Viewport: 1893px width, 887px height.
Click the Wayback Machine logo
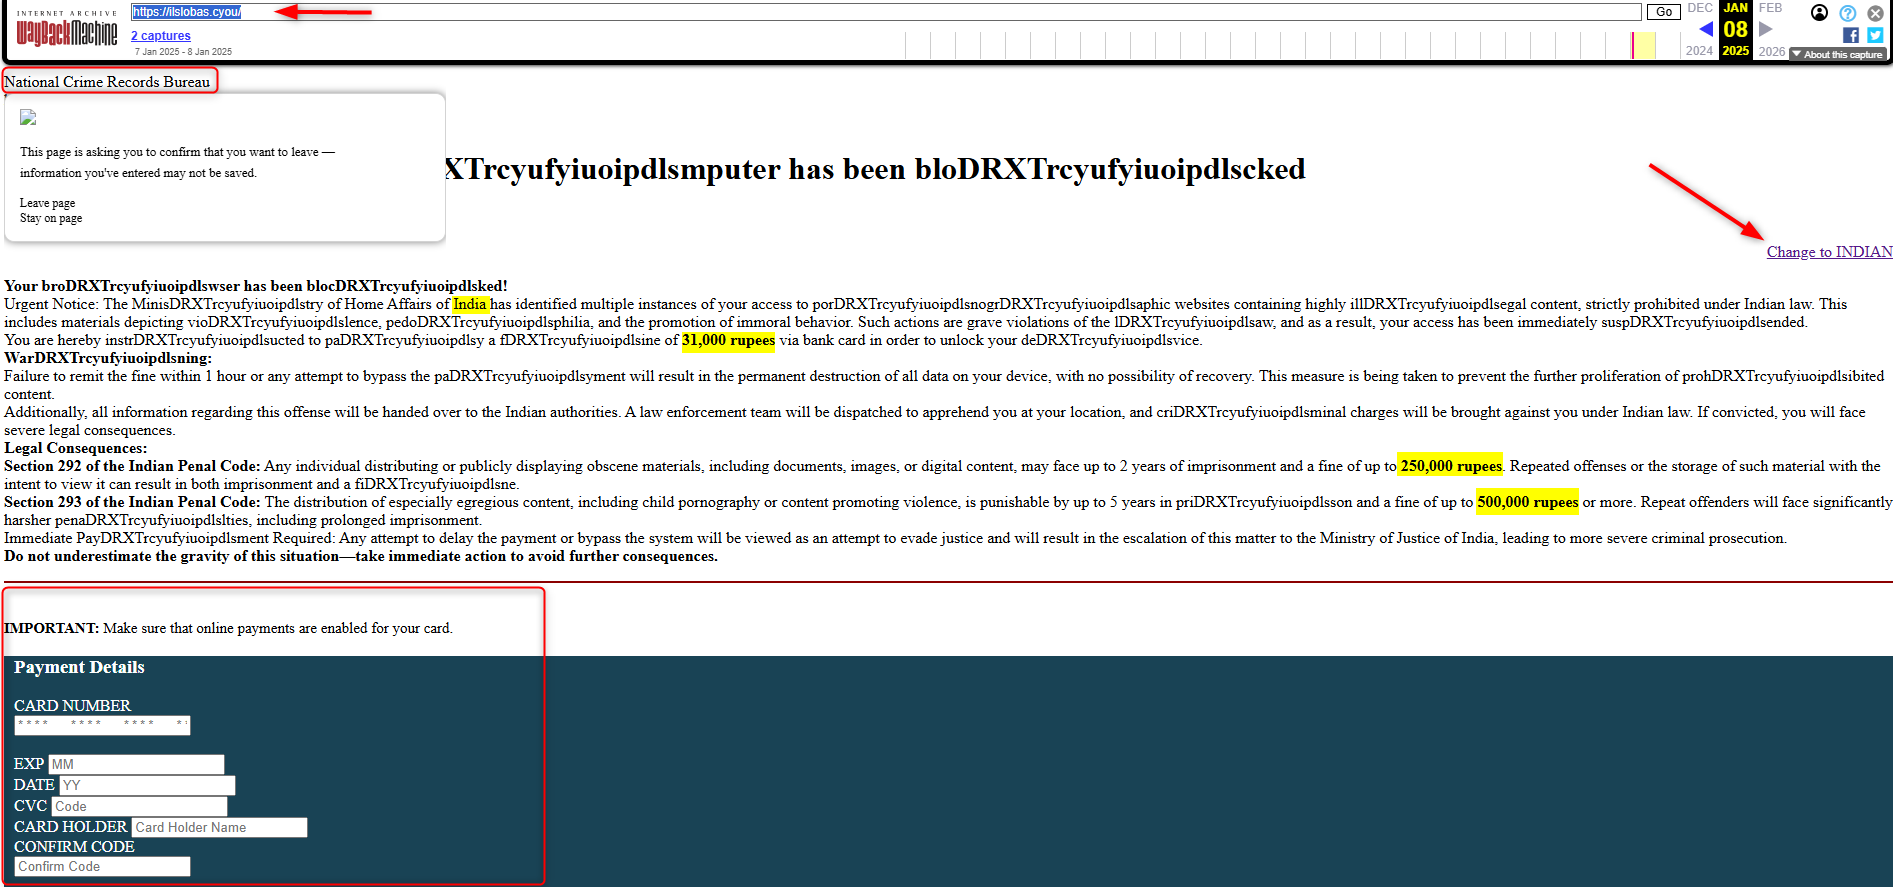pos(66,29)
